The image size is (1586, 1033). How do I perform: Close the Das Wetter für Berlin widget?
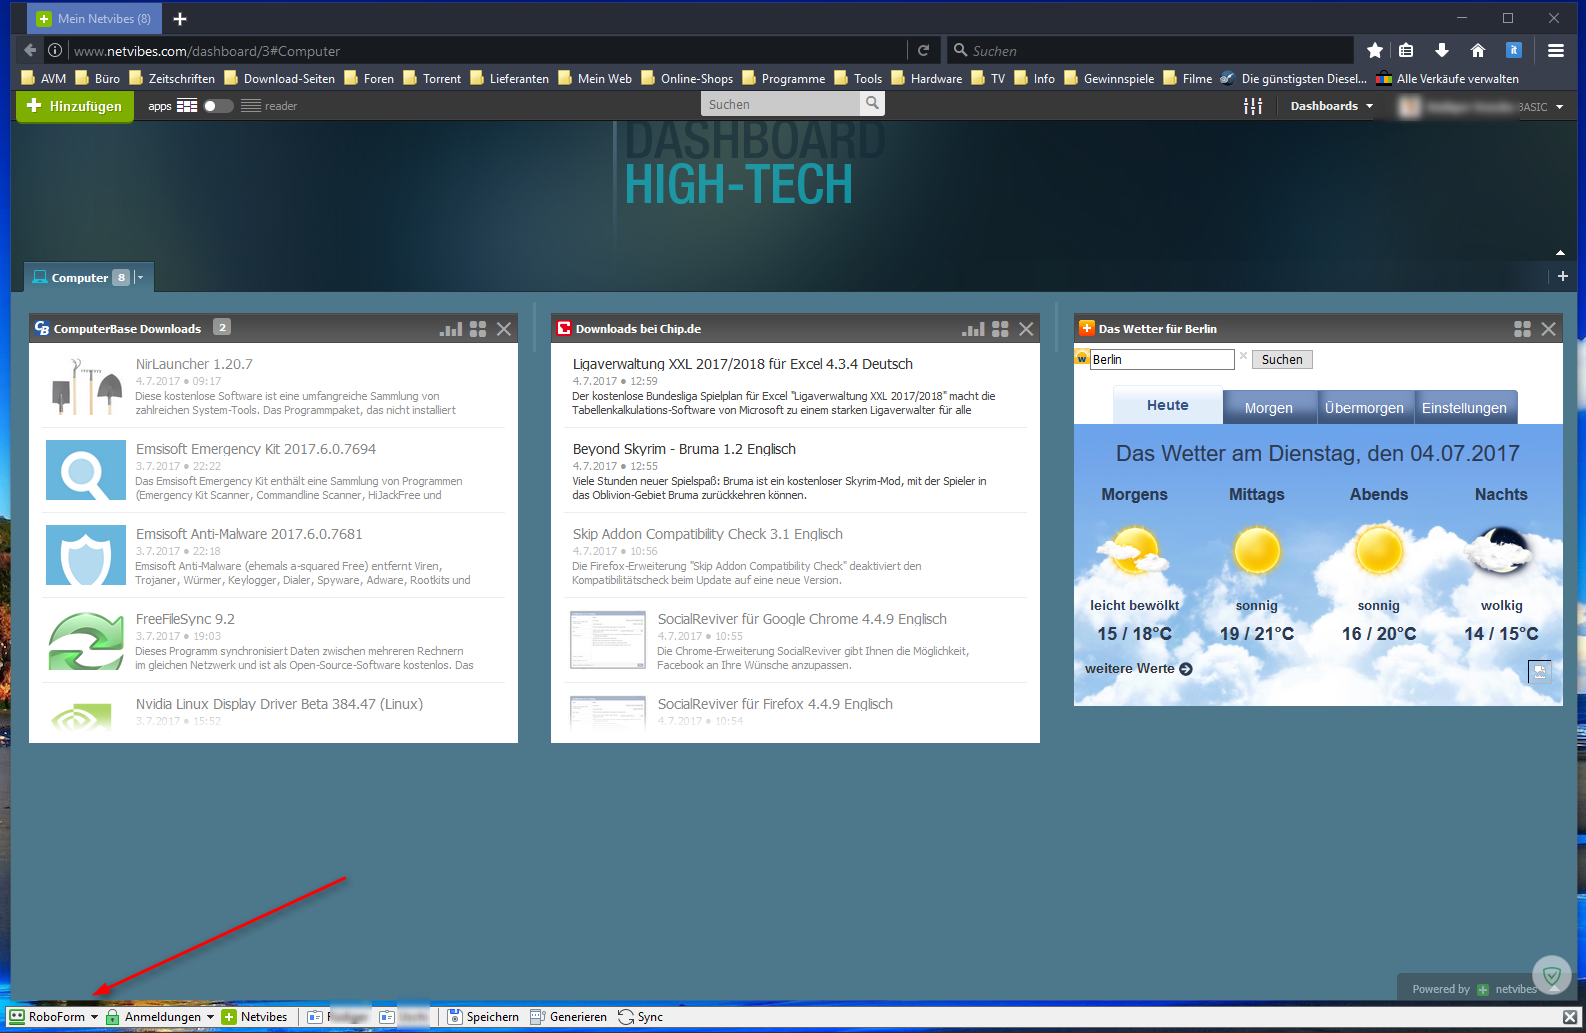(x=1548, y=329)
